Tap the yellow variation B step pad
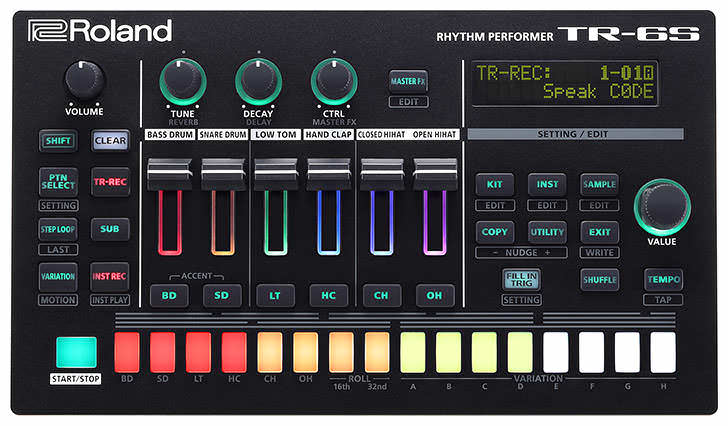 click(448, 352)
